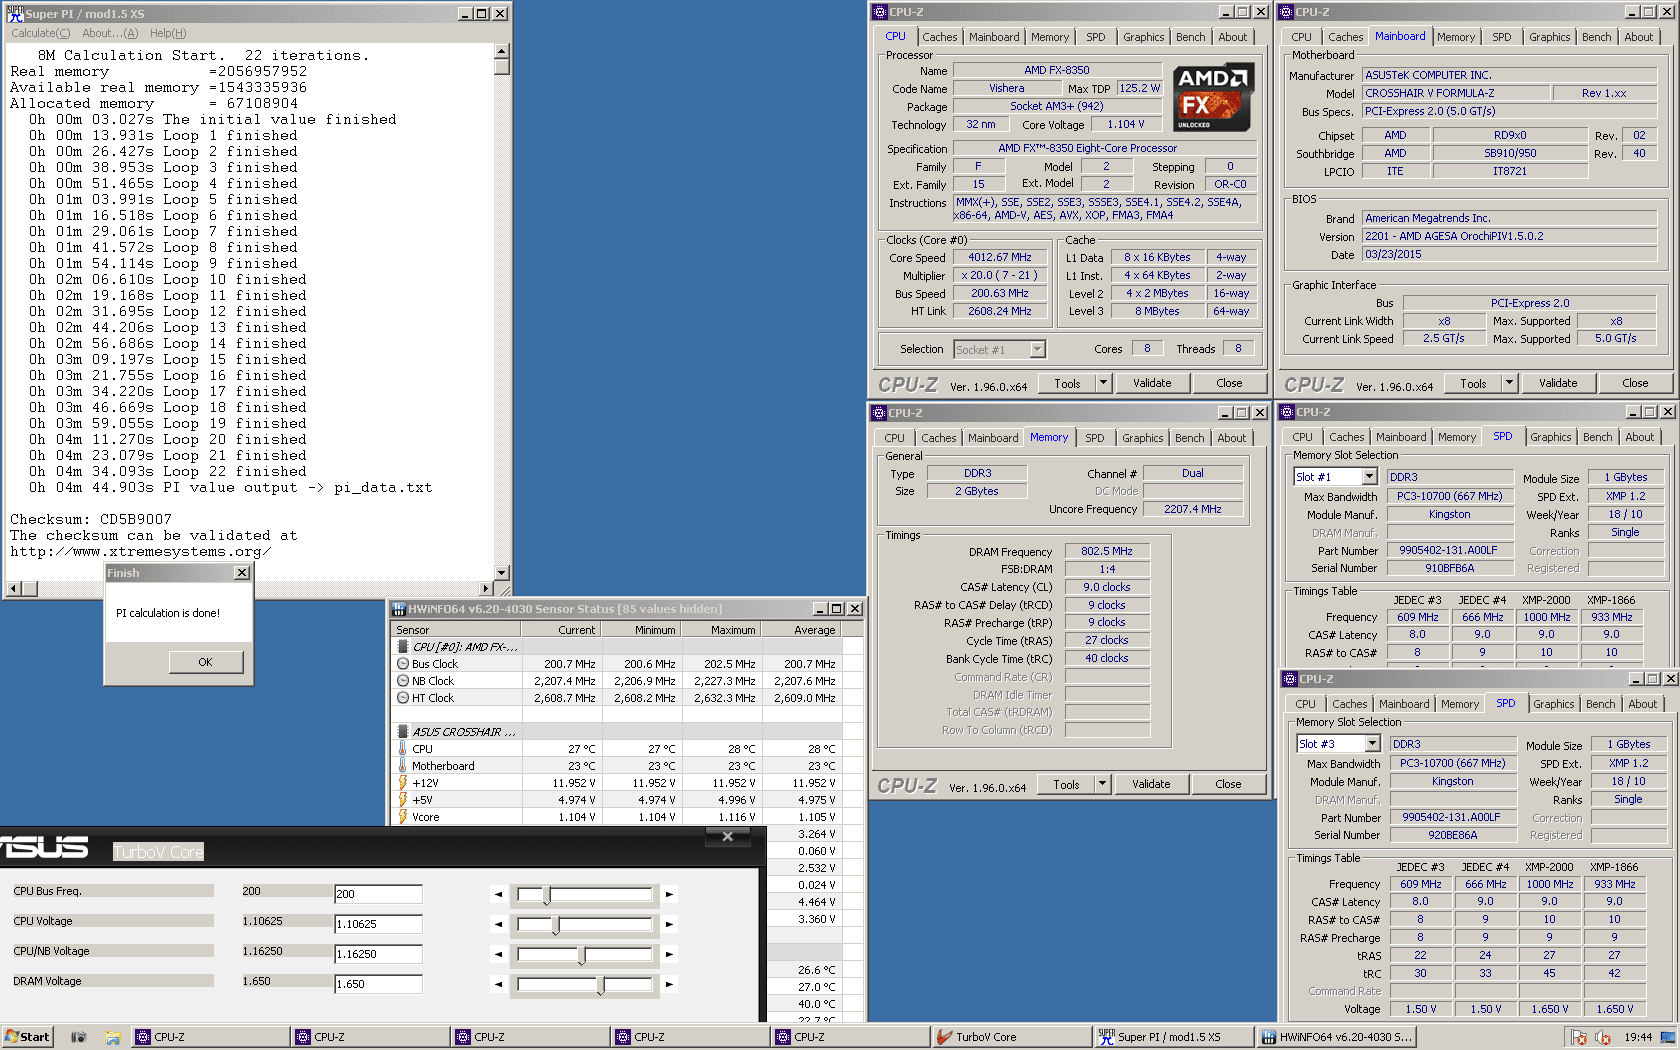The width and height of the screenshot is (1680, 1050).
Task: Decrease CPU Voltage with the left arrow
Action: click(x=498, y=924)
